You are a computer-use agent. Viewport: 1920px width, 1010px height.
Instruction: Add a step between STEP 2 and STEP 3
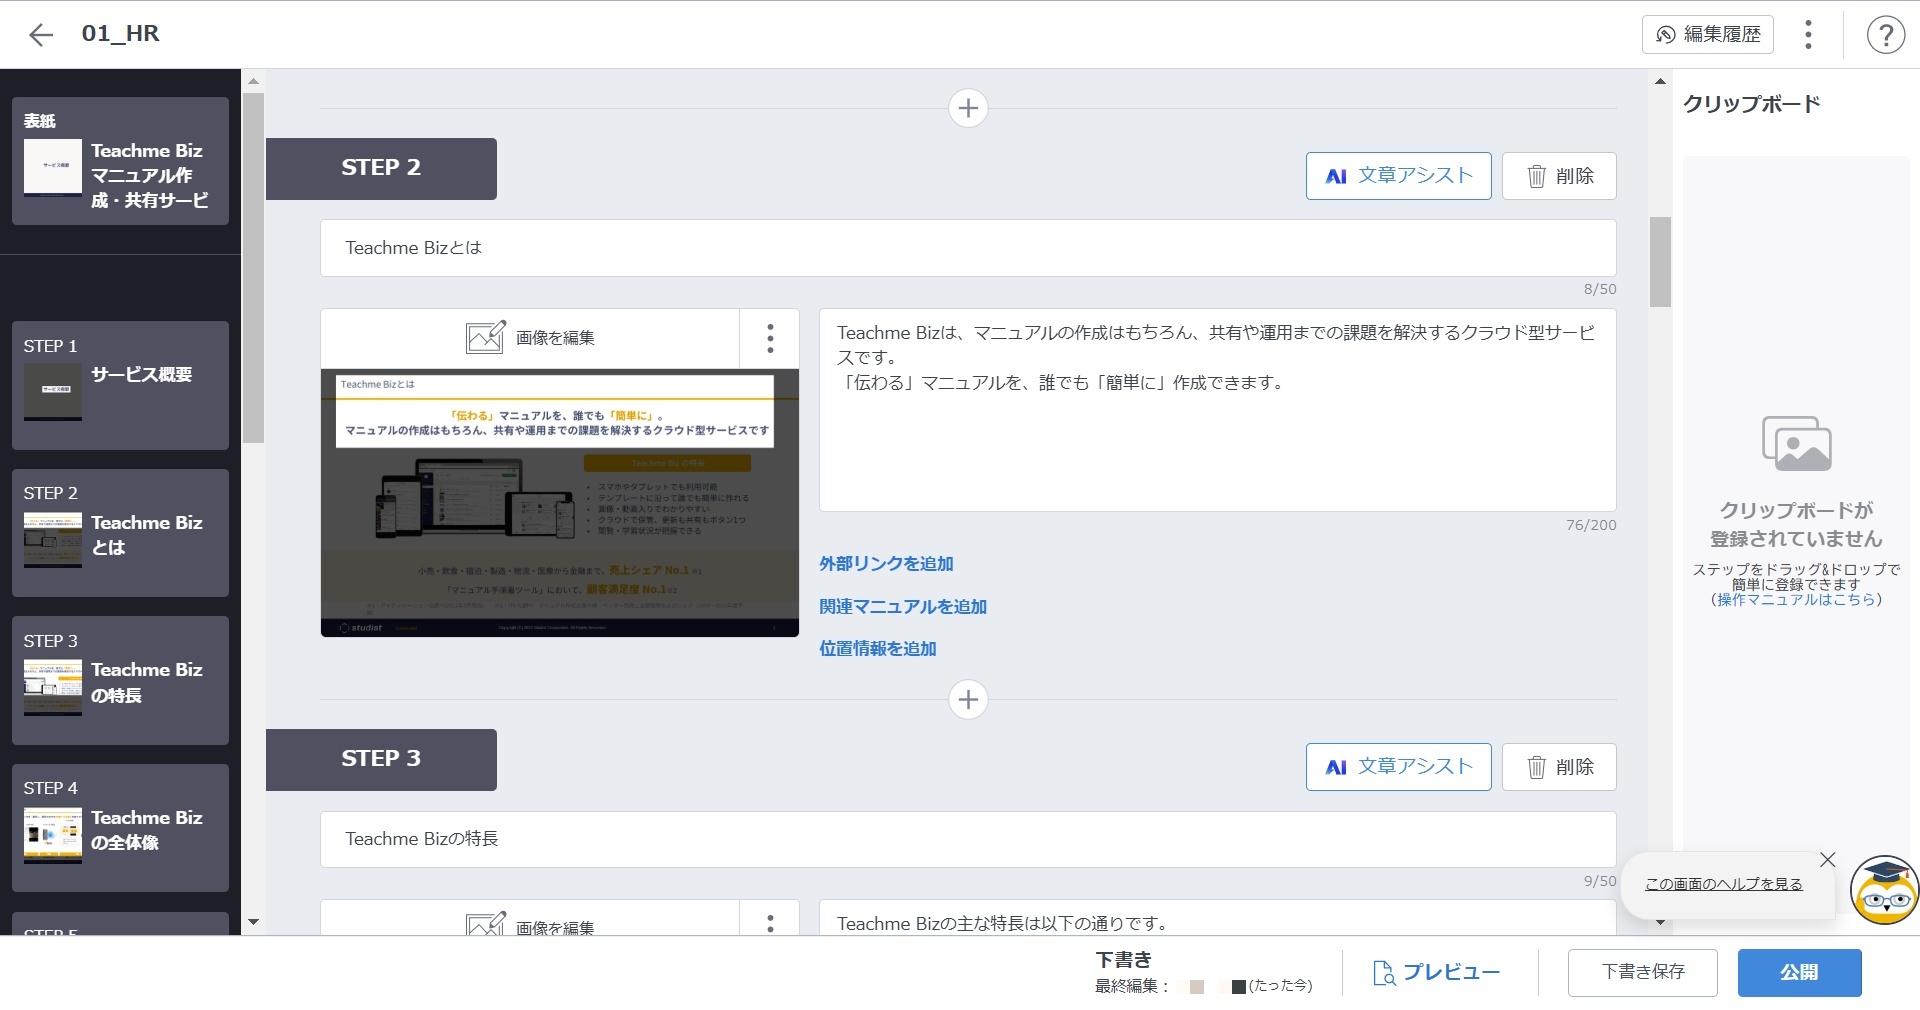coord(968,700)
